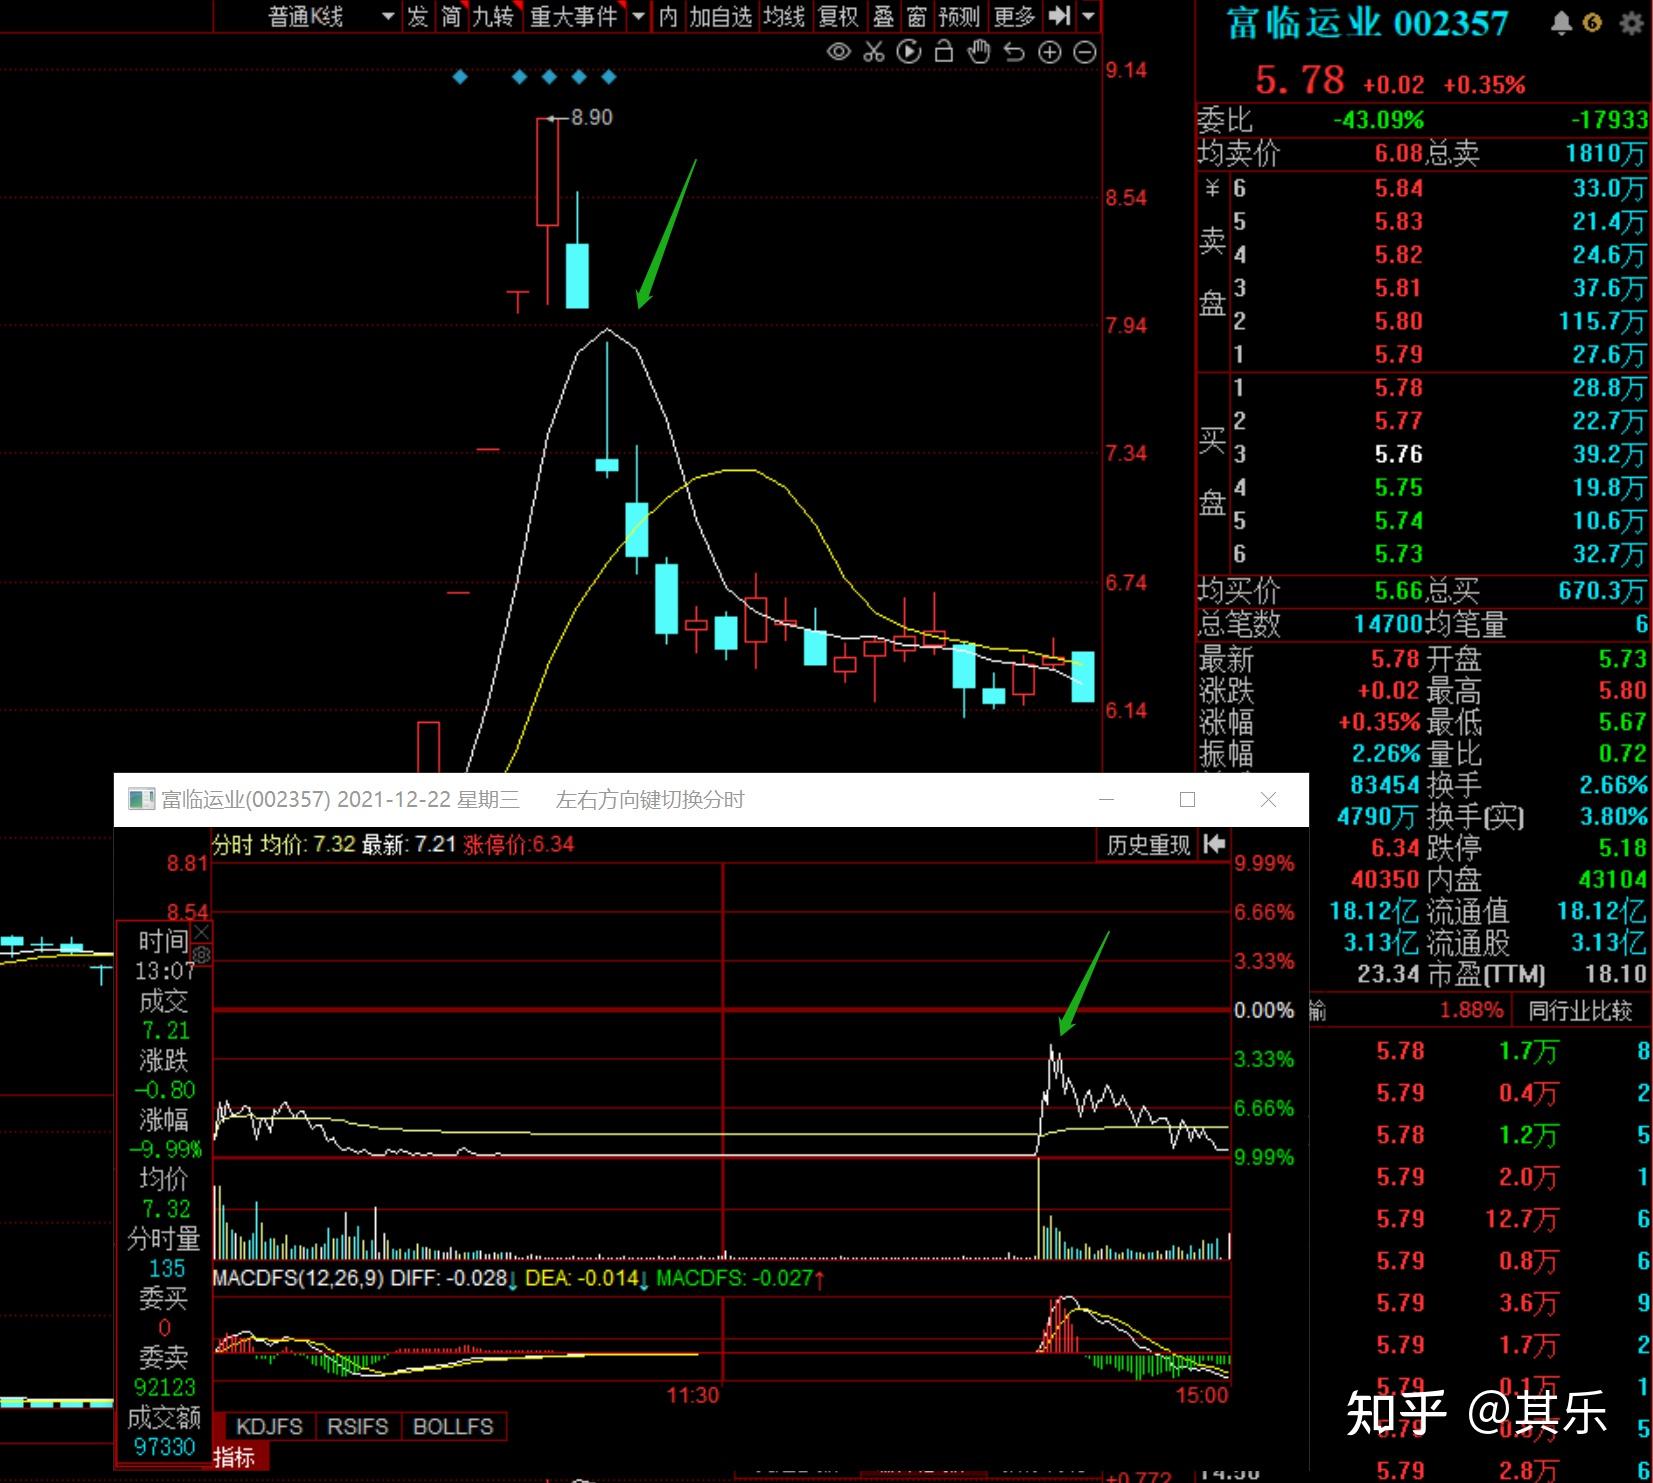
Task: Click the 15:00 time axis label
Action: pos(1202,1395)
